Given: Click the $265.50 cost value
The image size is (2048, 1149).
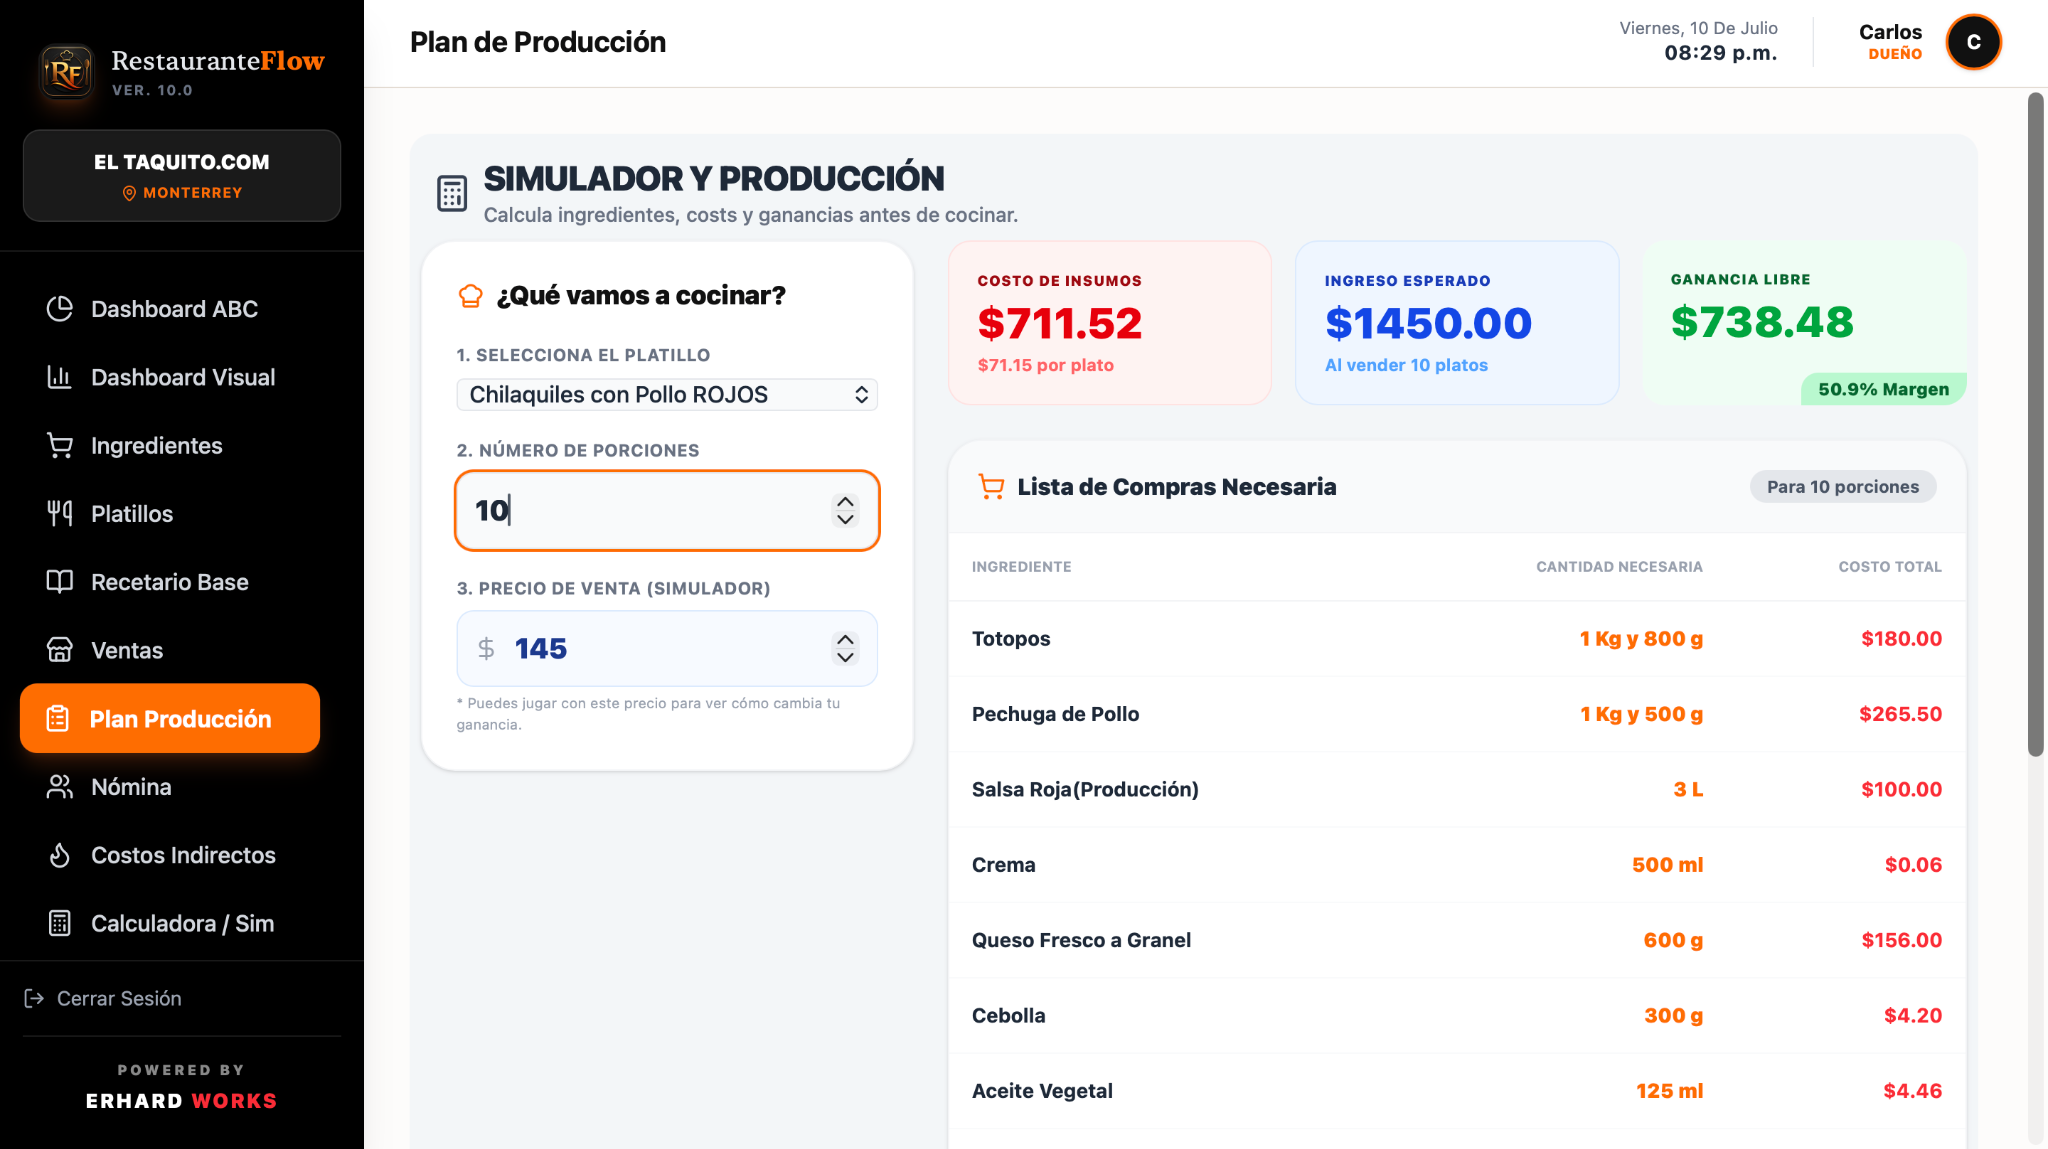Looking at the screenshot, I should click(1900, 714).
